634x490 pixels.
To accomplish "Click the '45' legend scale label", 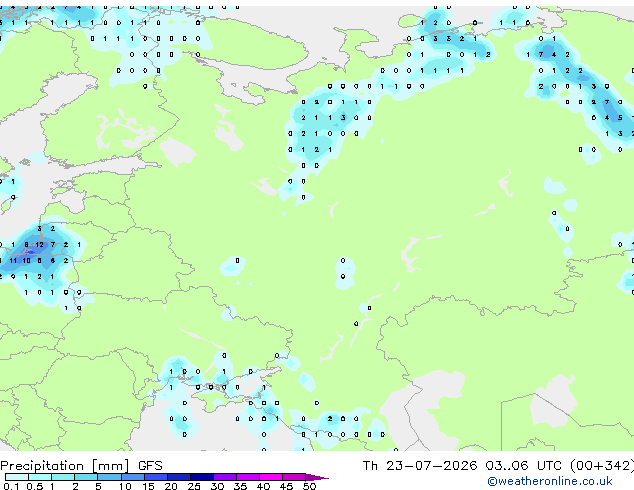I will 286,486.
